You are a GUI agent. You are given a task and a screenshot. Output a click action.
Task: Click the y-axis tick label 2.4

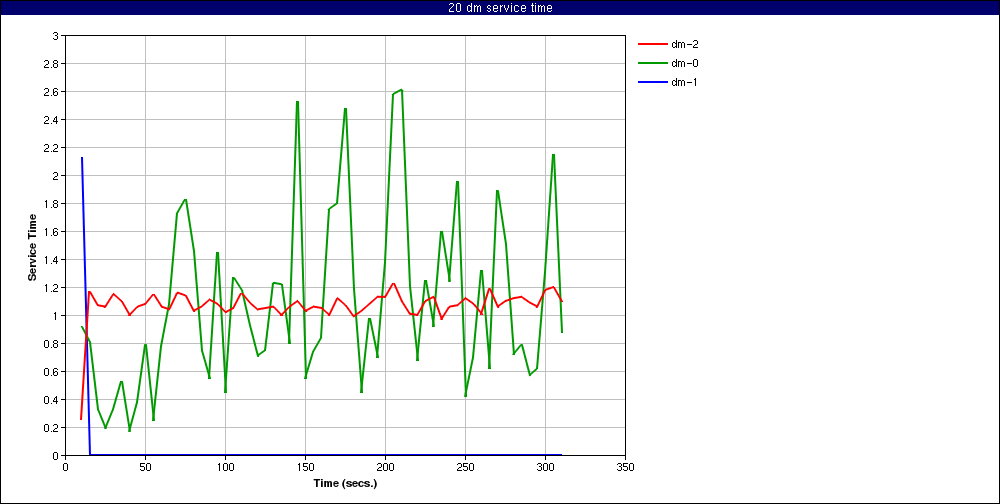[x=52, y=120]
